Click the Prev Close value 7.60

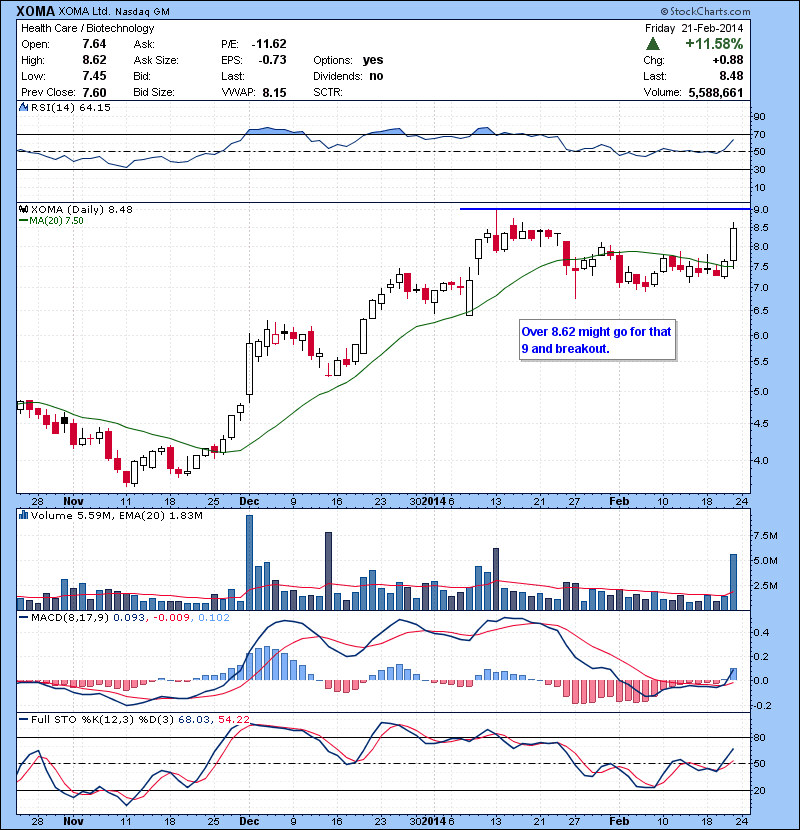pos(94,92)
